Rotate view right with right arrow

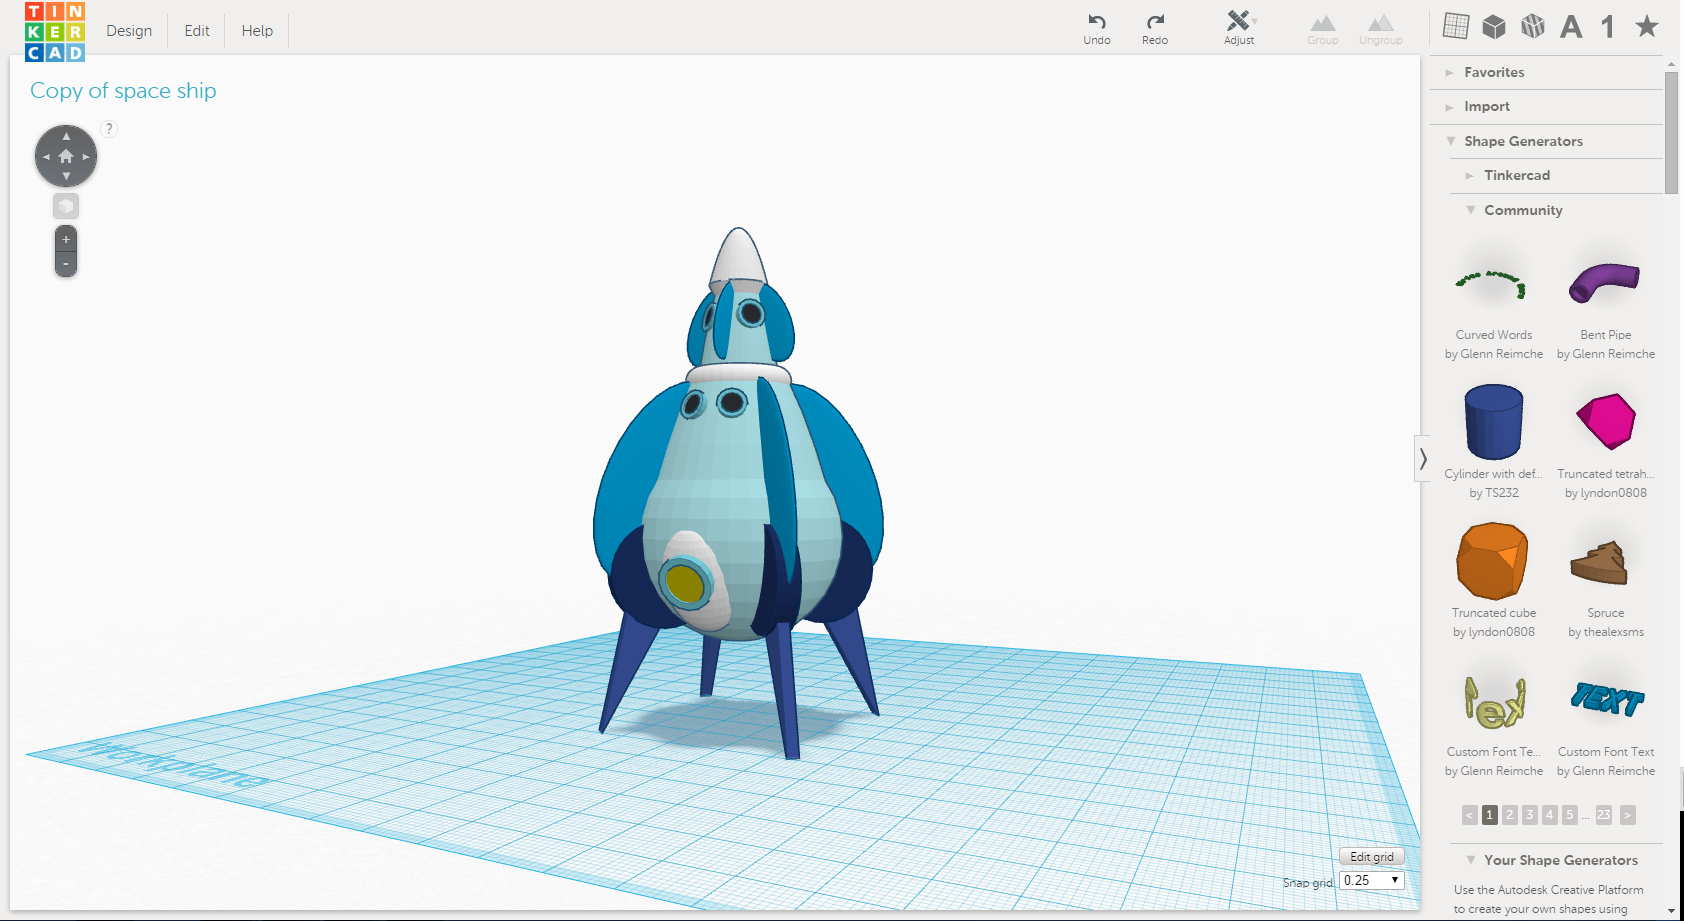point(86,157)
